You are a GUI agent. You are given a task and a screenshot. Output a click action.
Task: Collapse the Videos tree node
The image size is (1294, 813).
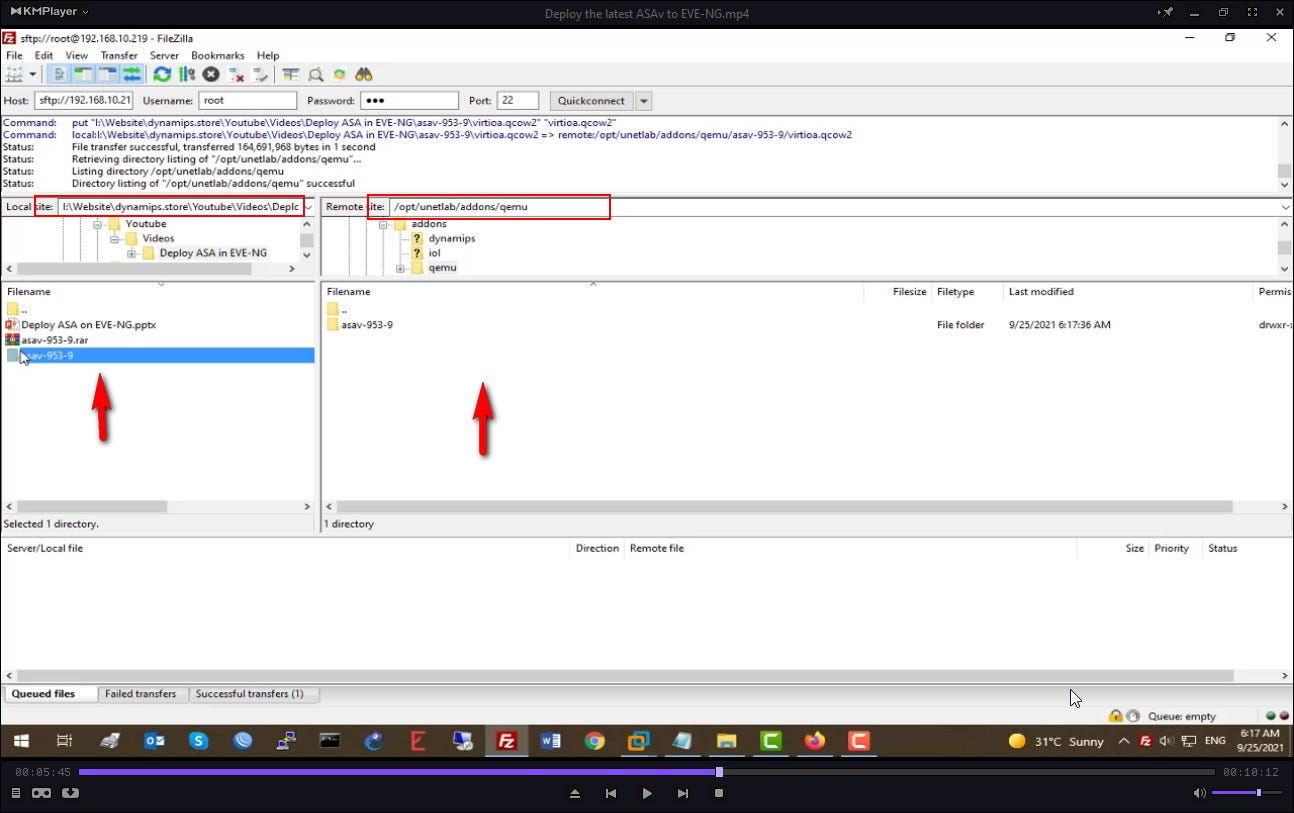pos(114,239)
